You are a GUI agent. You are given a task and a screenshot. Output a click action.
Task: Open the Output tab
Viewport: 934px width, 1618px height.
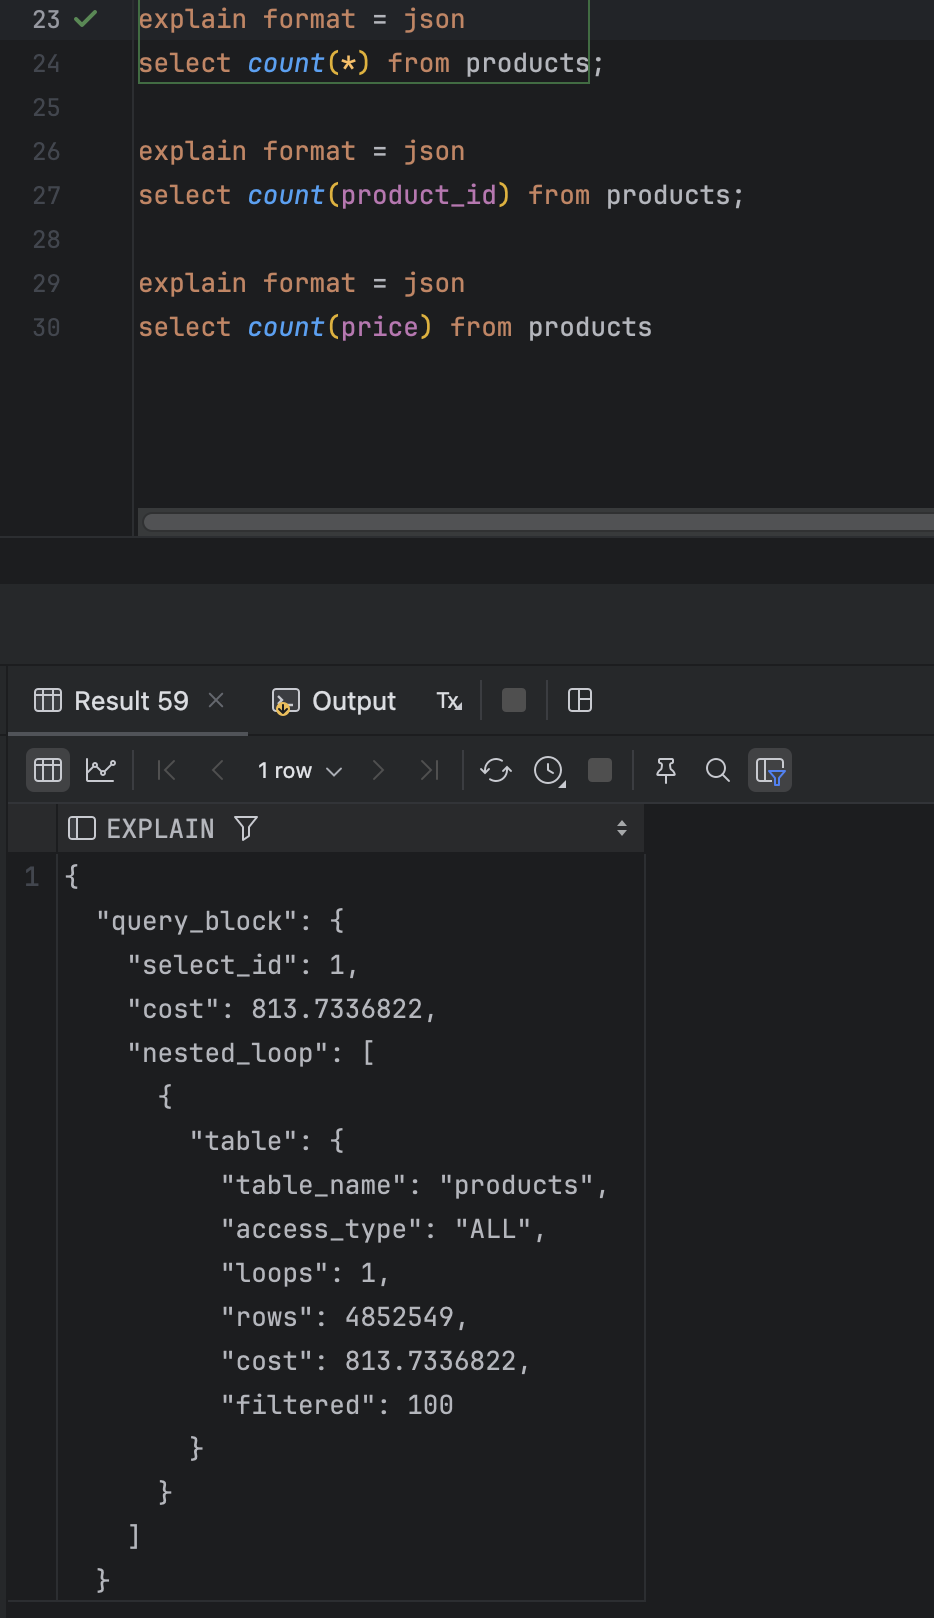334,701
